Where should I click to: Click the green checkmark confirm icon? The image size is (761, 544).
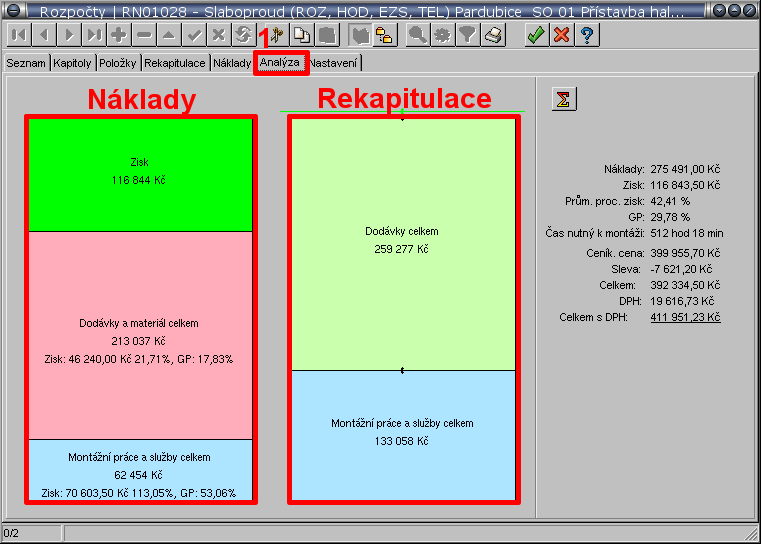pyautogui.click(x=537, y=35)
